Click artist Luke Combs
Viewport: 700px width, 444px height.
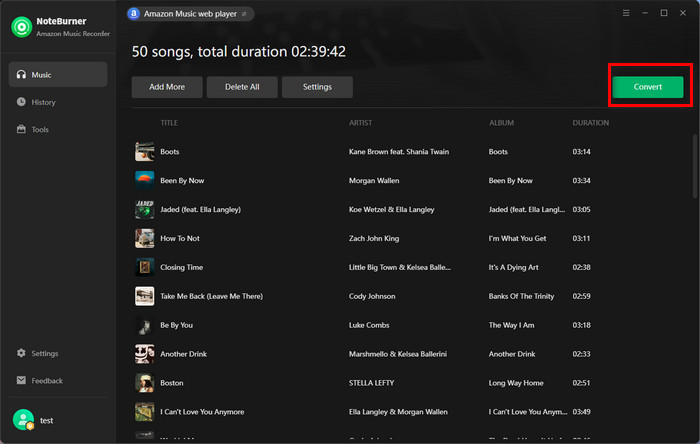(369, 325)
